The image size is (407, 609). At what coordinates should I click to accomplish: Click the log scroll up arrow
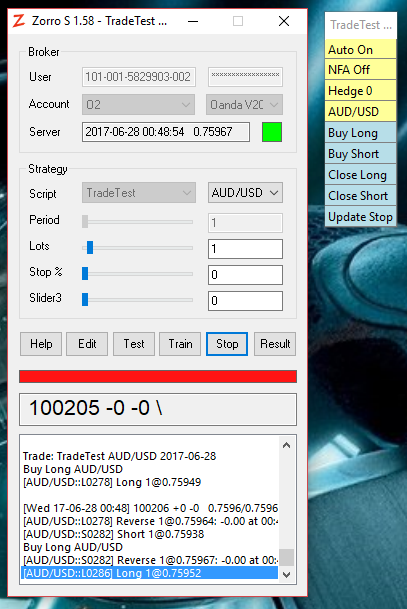(x=287, y=445)
